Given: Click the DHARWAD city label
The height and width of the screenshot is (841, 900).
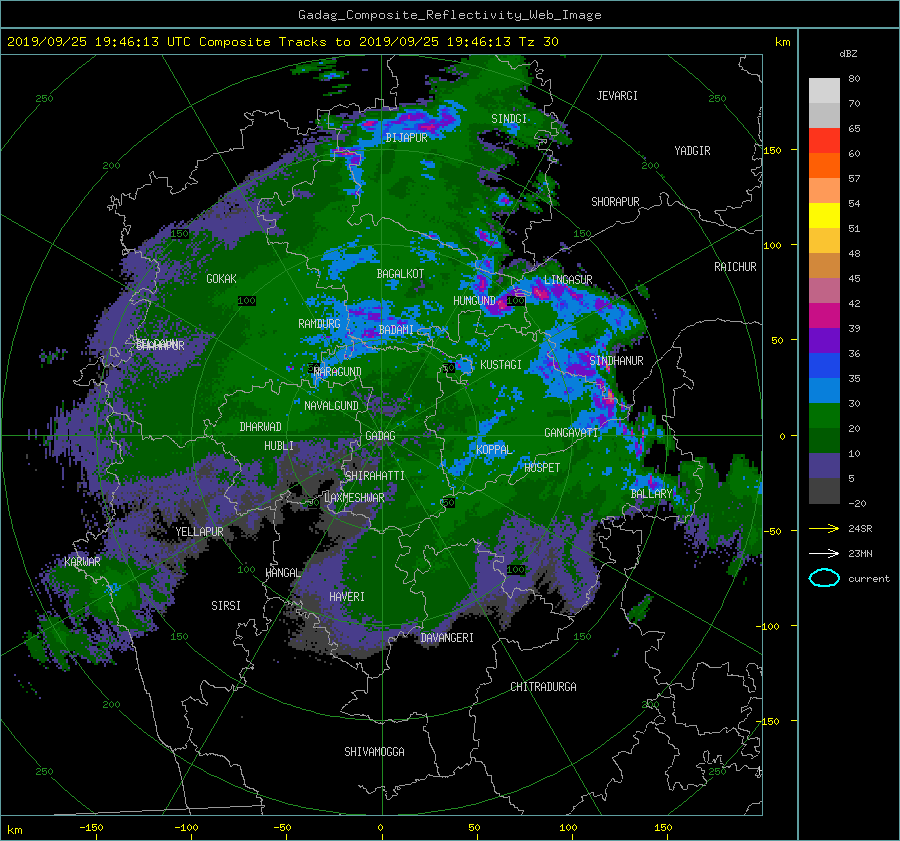Looking at the screenshot, I should [260, 427].
